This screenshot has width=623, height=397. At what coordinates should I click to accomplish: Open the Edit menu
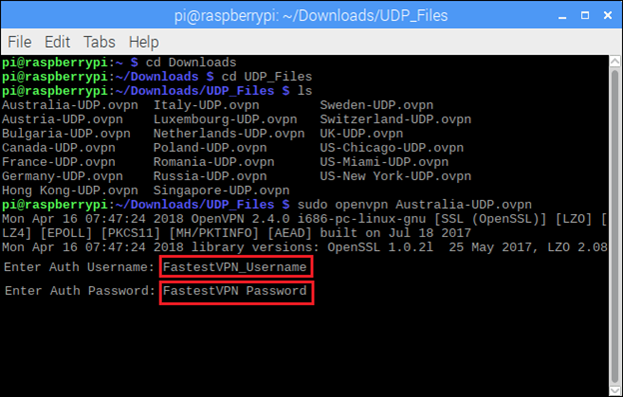57,42
